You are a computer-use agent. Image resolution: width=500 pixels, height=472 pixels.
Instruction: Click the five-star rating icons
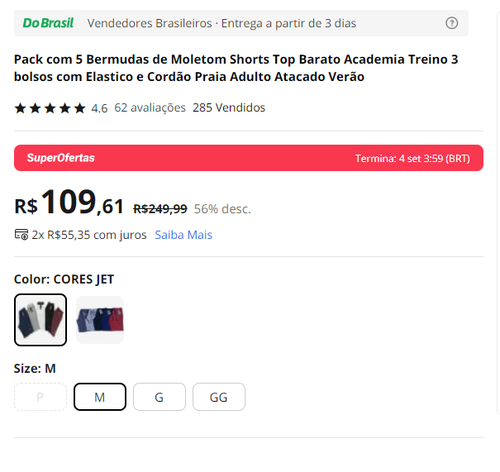point(50,108)
